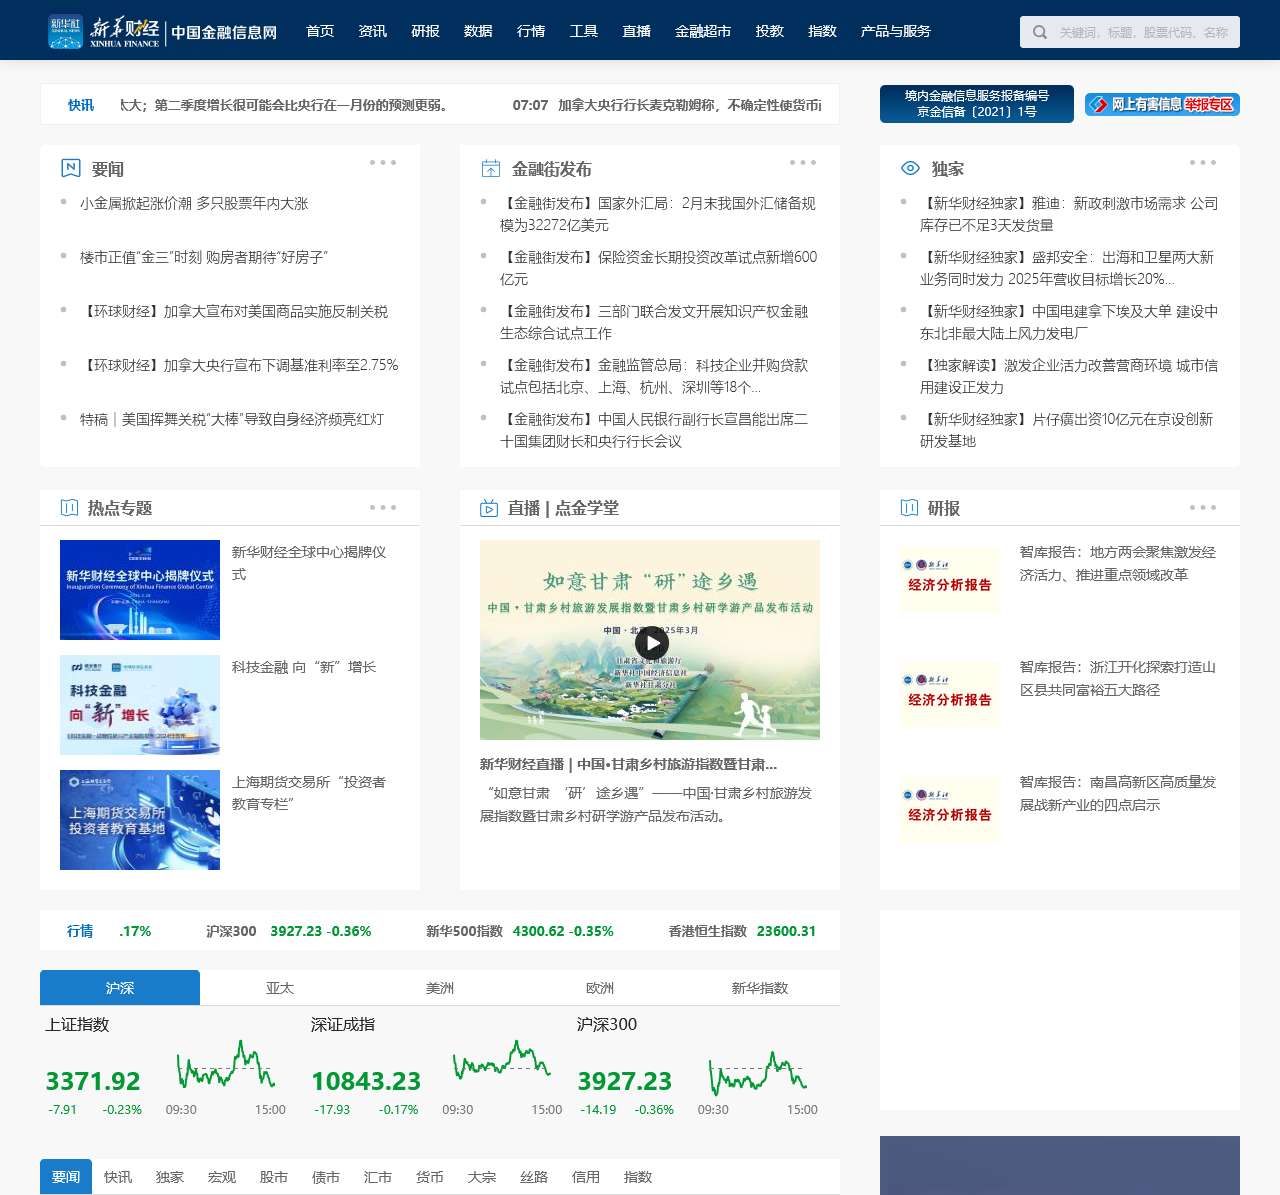Click the 直播 TV icon
1280x1195 pixels.
pyautogui.click(x=489, y=507)
